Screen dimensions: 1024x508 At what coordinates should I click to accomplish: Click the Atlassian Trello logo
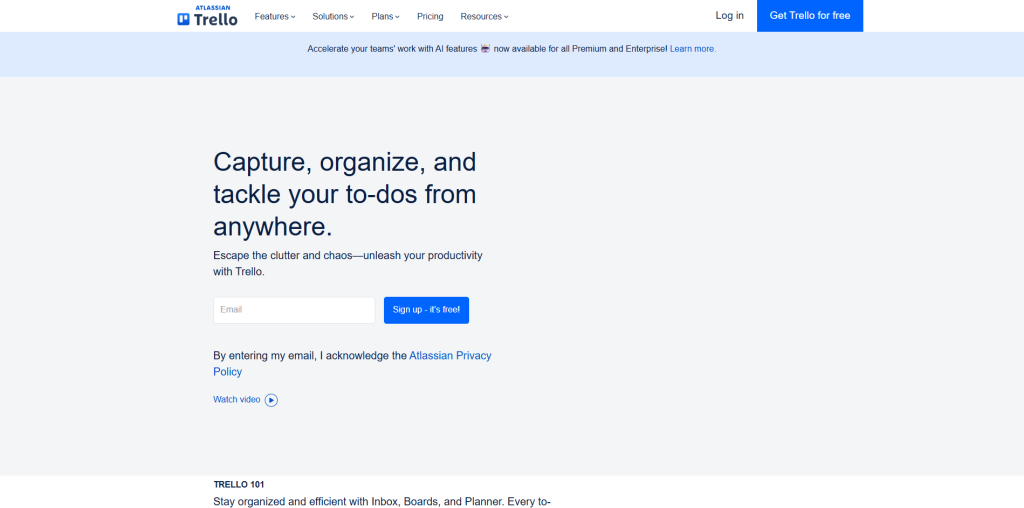[207, 16]
